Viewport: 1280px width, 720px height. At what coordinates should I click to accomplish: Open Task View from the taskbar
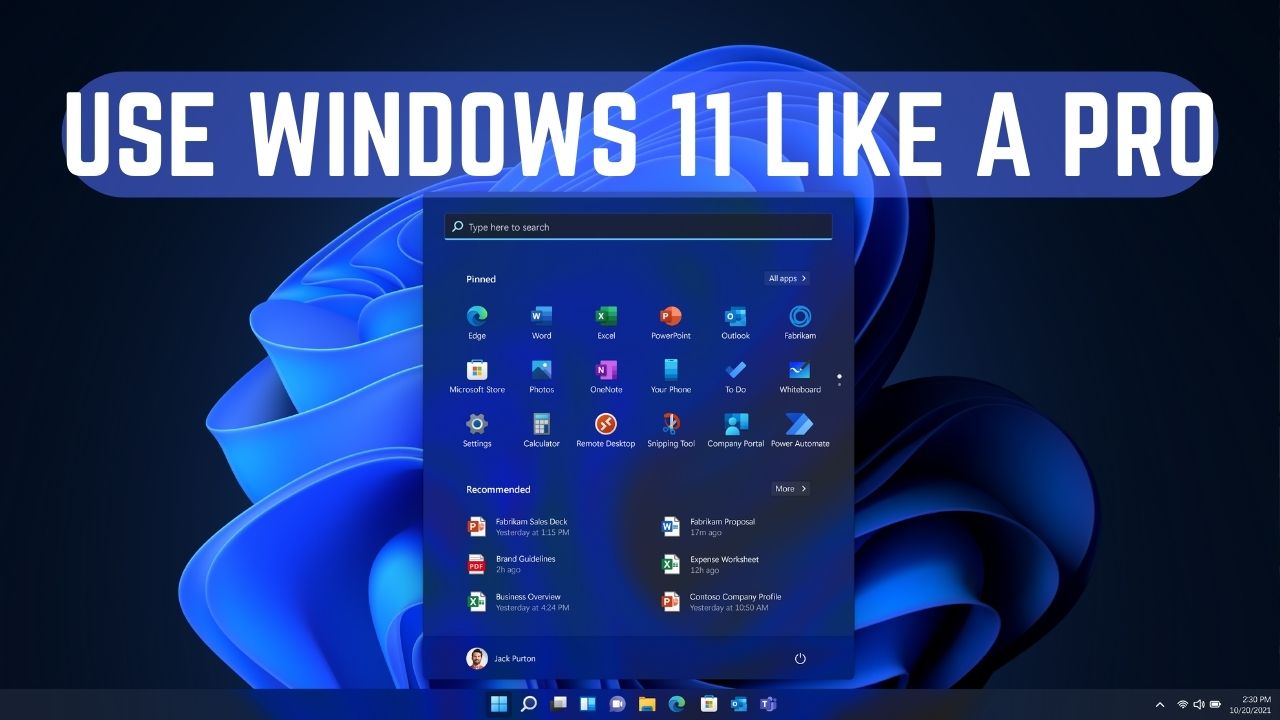558,703
